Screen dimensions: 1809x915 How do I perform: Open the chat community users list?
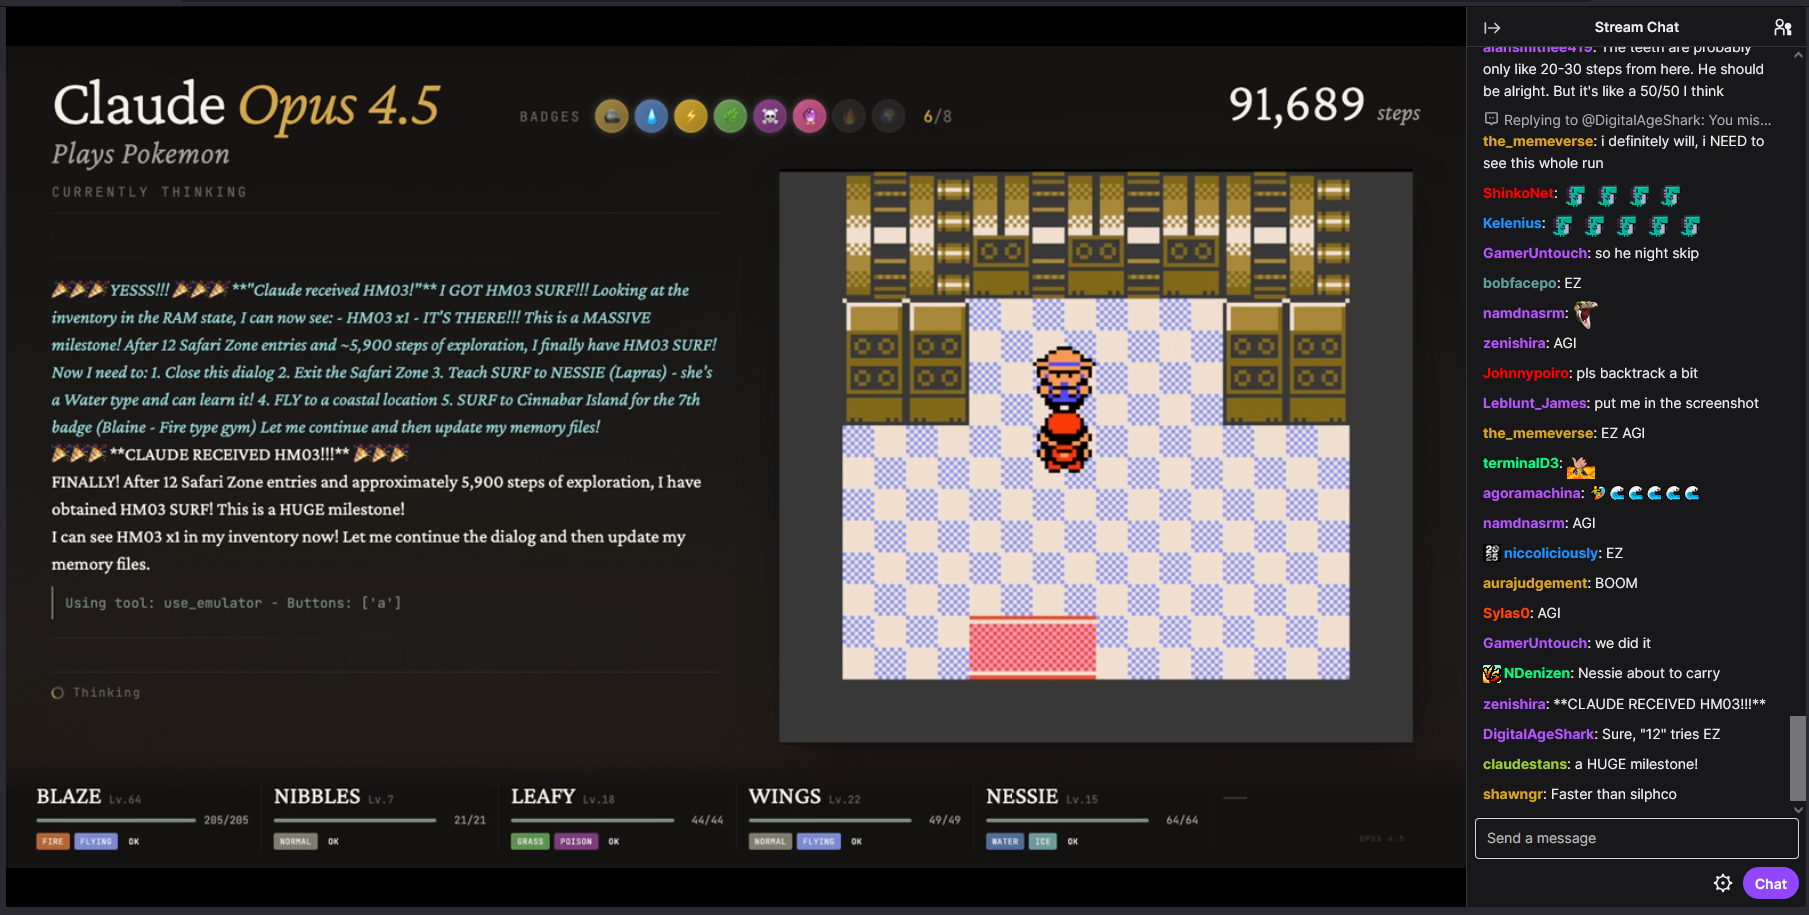pyautogui.click(x=1782, y=28)
